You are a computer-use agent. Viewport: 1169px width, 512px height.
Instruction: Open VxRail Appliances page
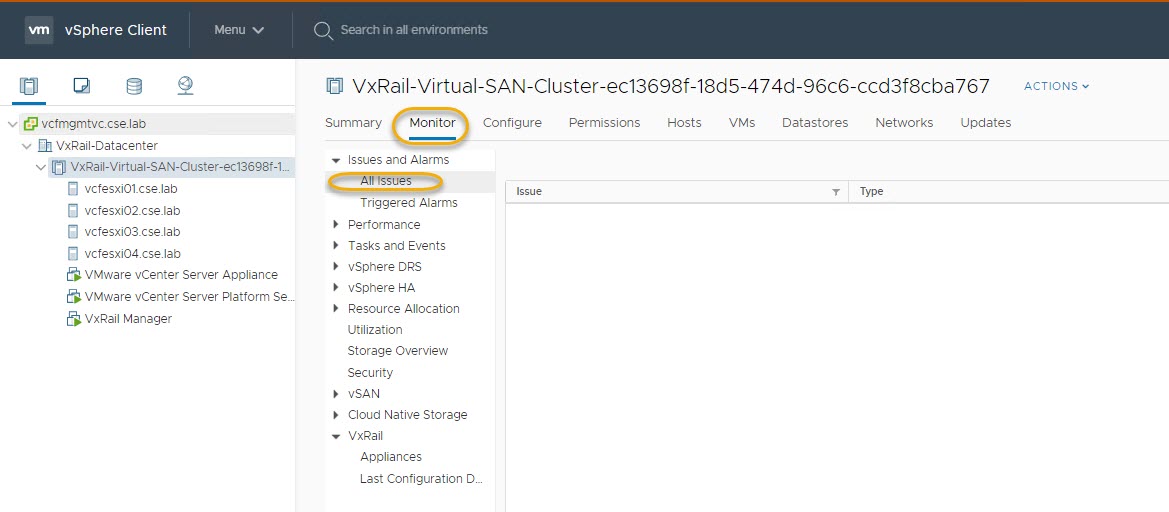(390, 457)
